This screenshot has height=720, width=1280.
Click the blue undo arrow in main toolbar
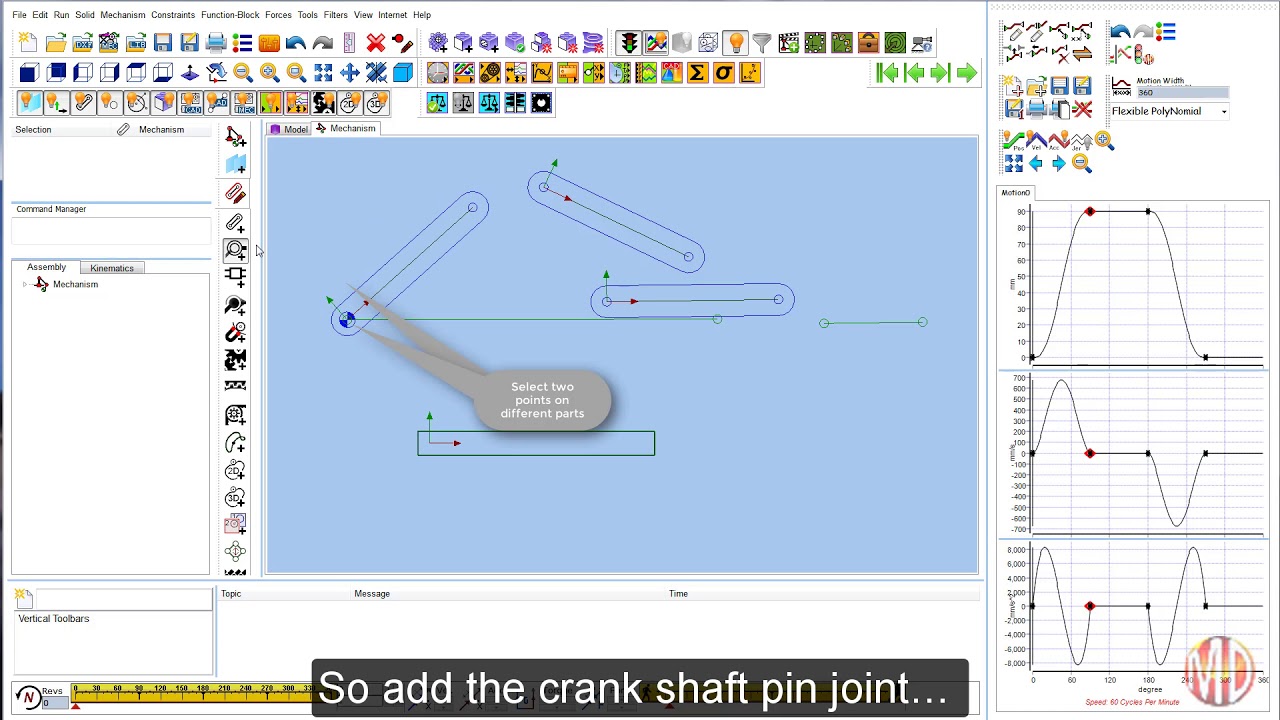[x=295, y=43]
